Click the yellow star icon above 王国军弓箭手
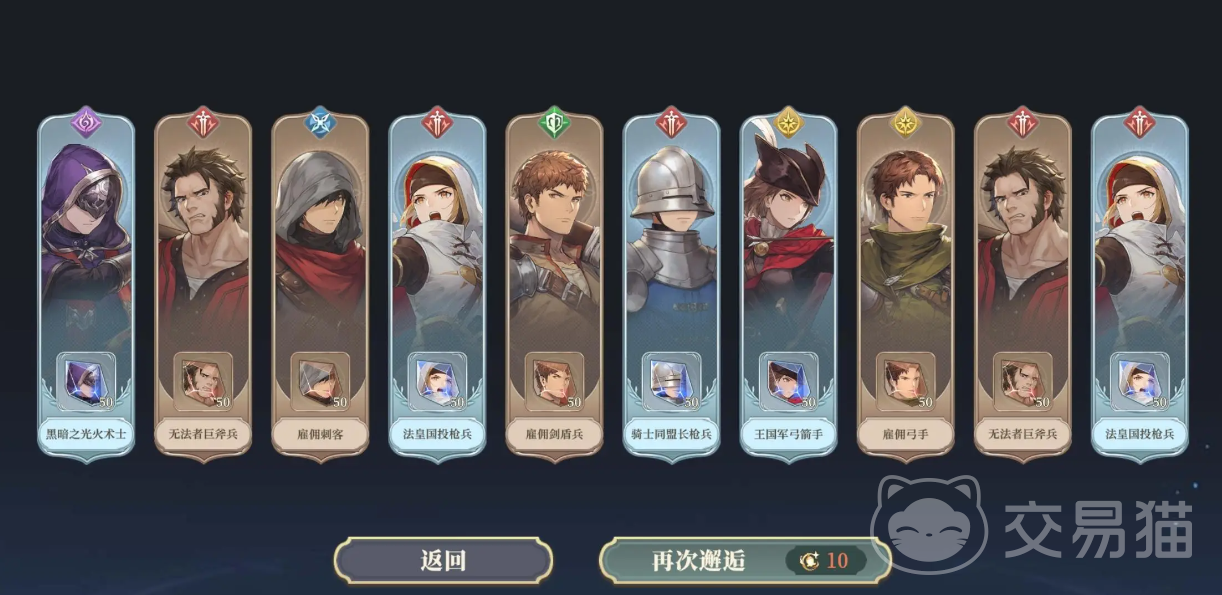 click(788, 122)
